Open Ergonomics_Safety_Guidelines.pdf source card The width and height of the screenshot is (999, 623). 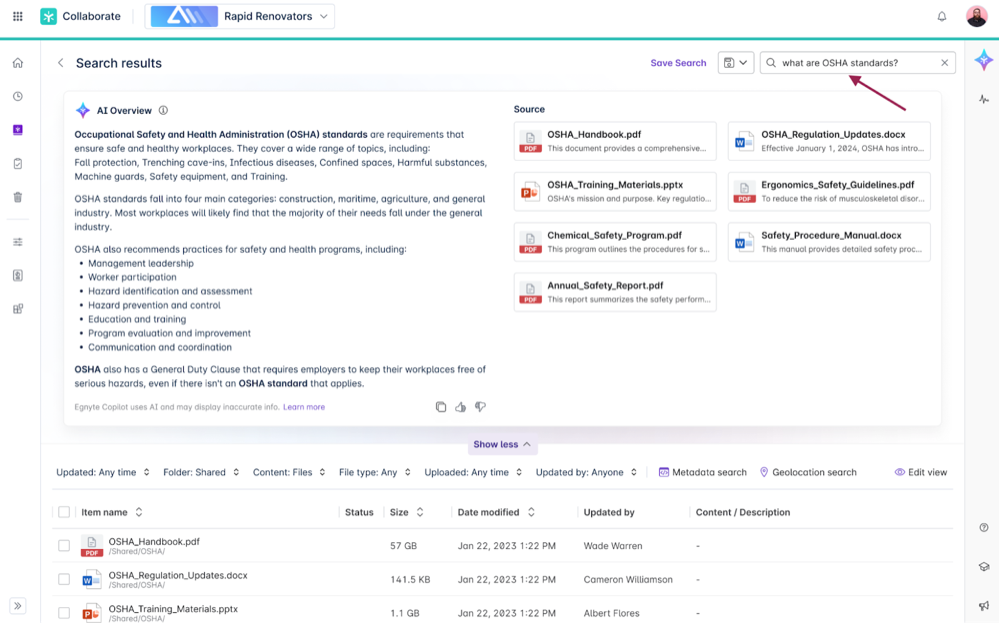(829, 191)
